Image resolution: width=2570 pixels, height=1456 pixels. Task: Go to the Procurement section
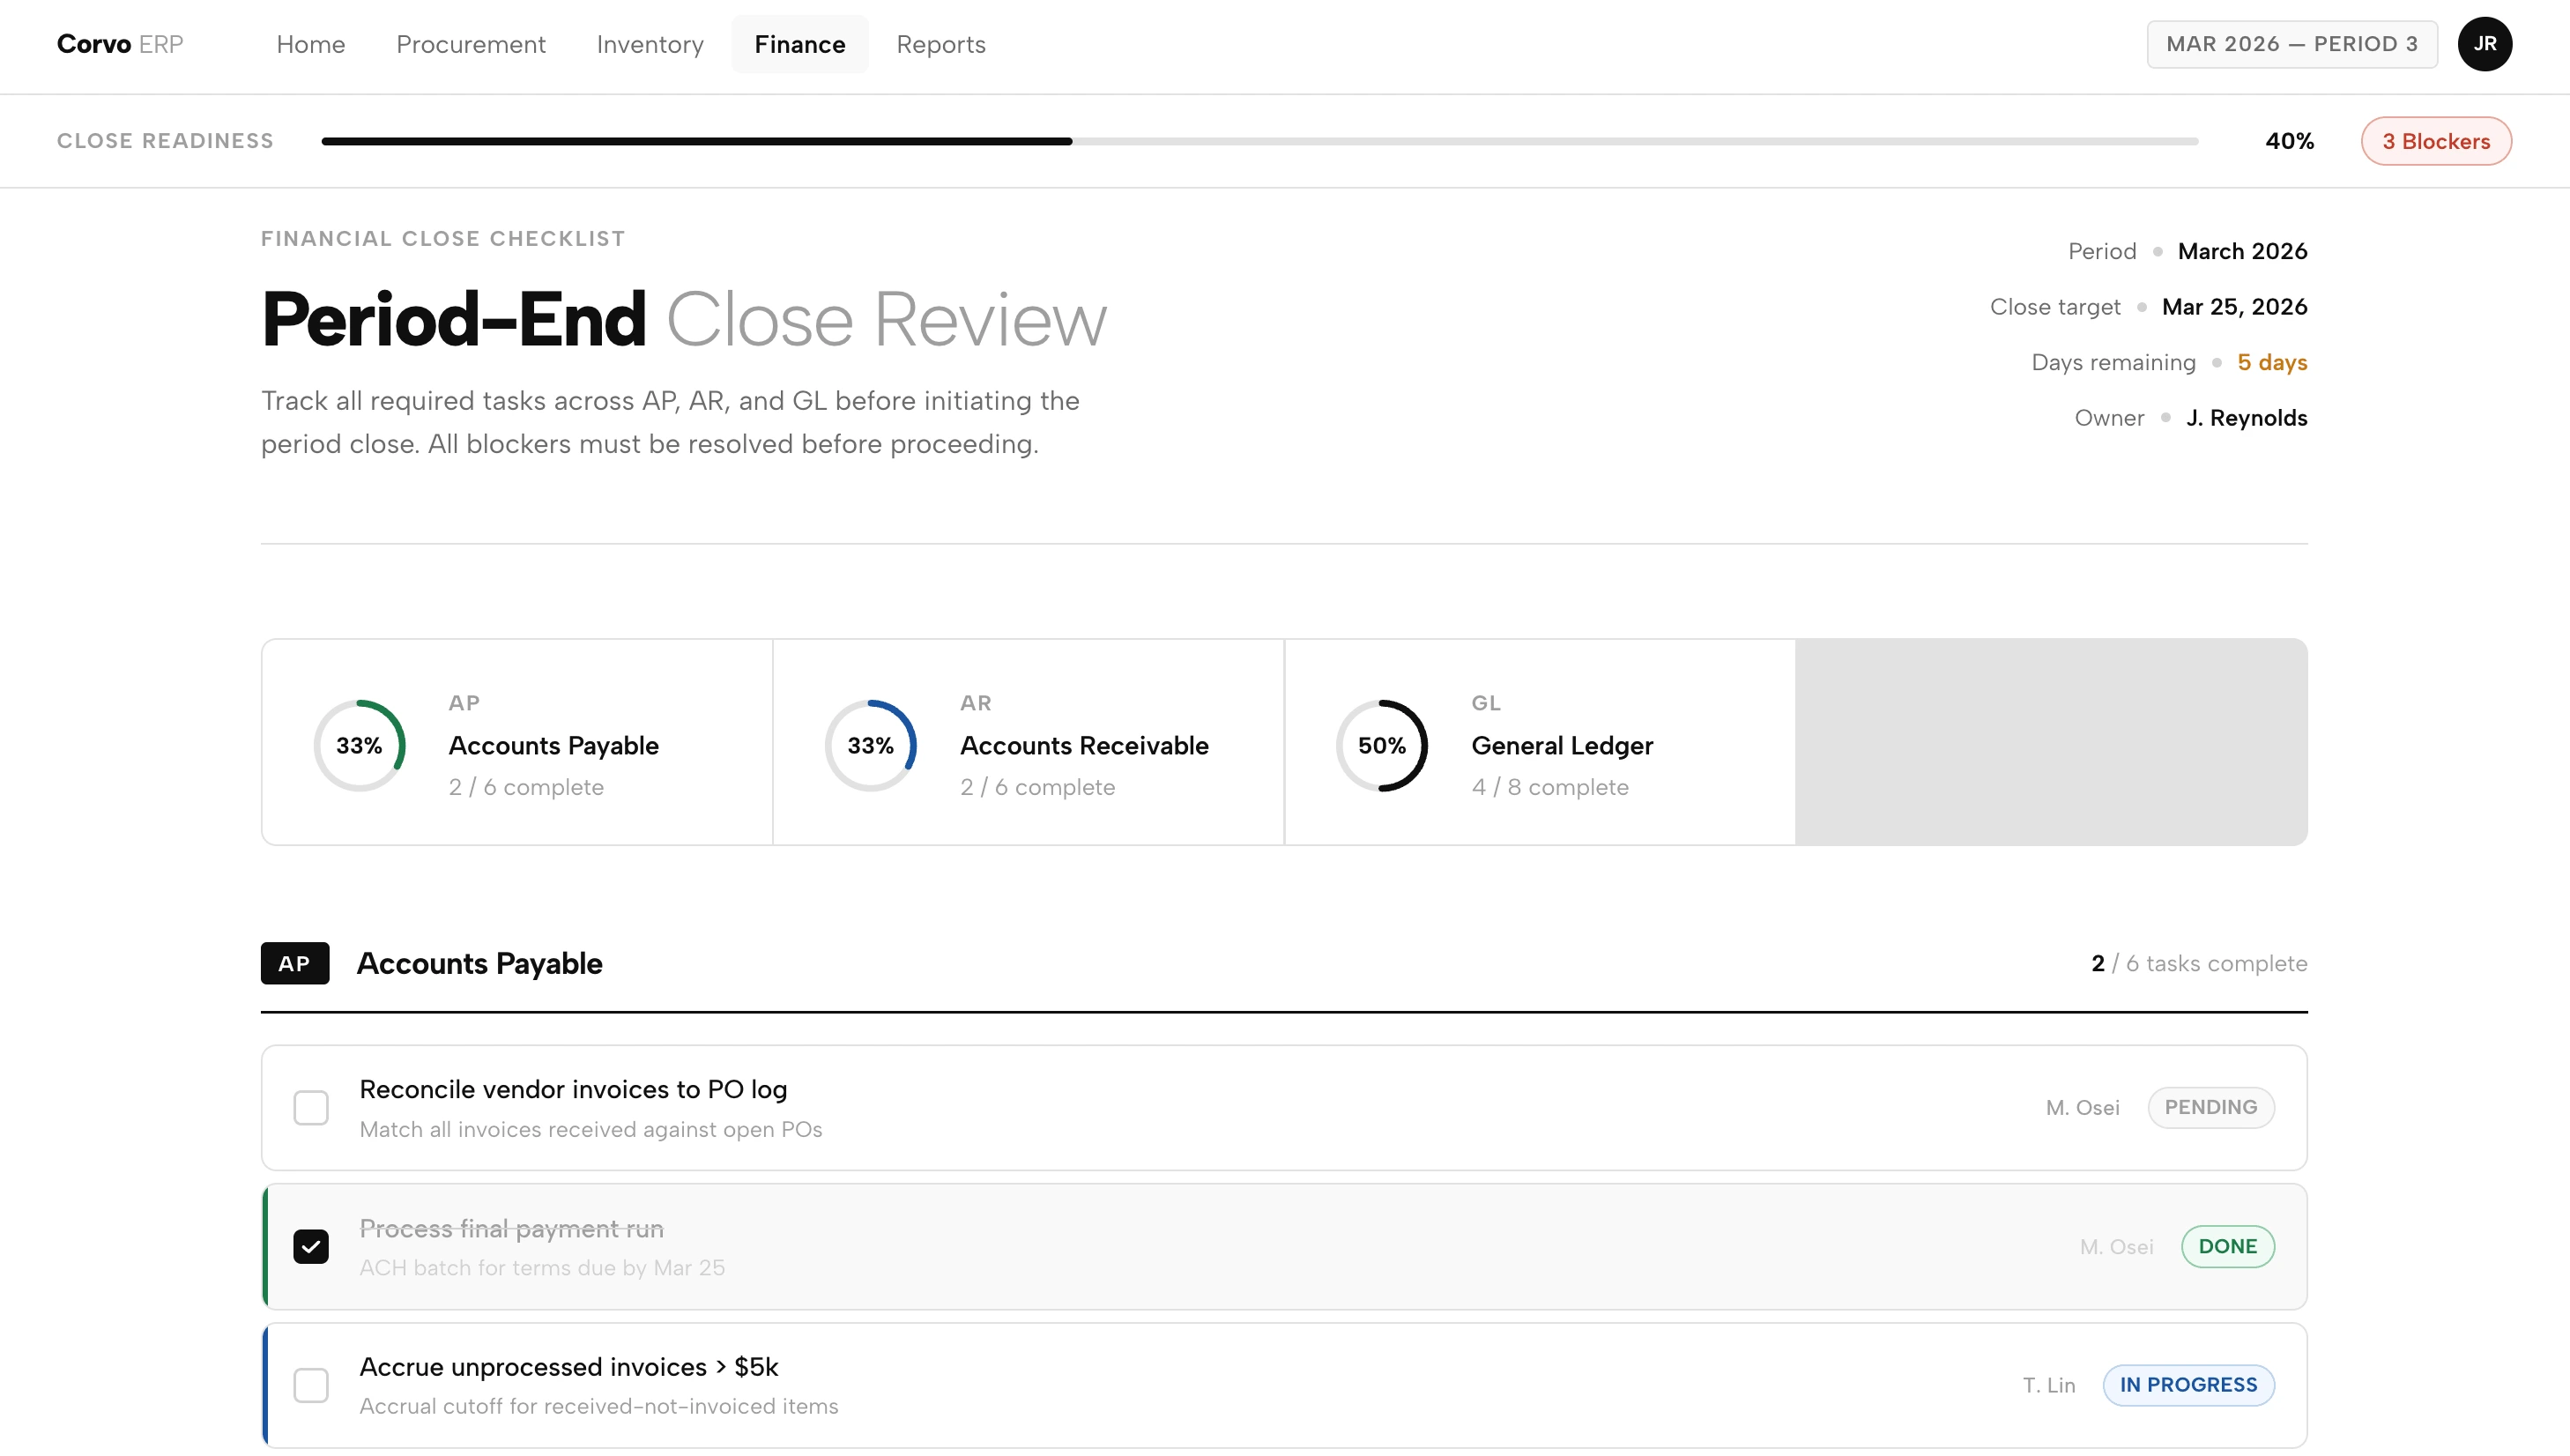(471, 44)
